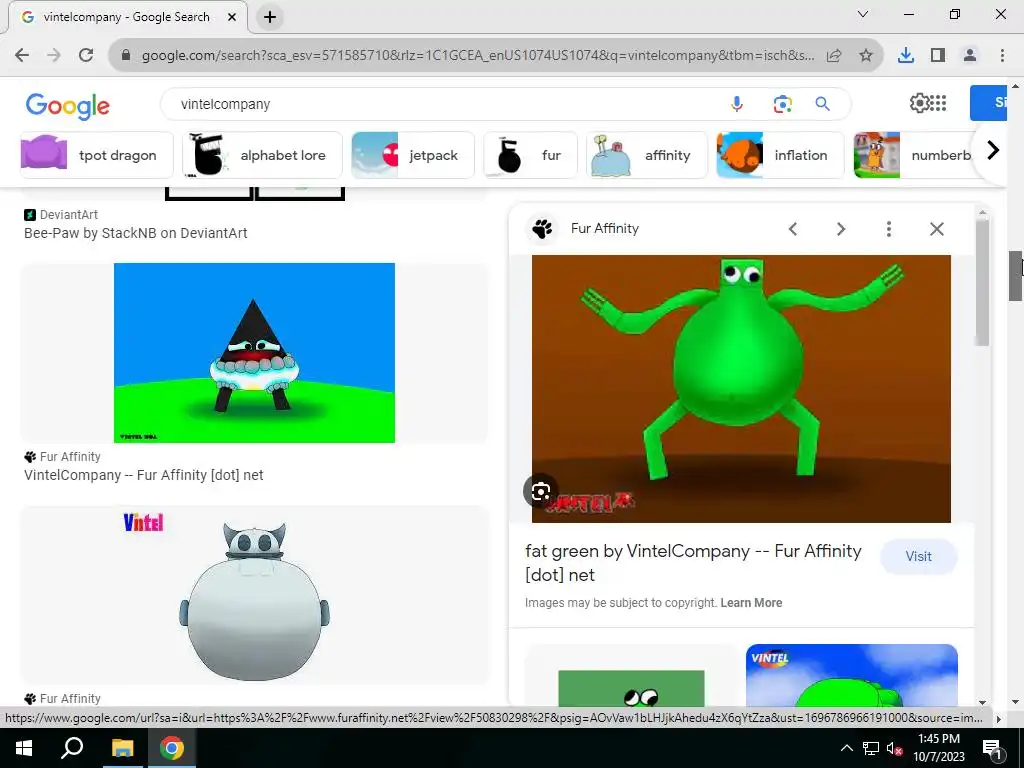The width and height of the screenshot is (1024, 768).
Task: Open clock showing 1:45 PM
Action: [938, 748]
